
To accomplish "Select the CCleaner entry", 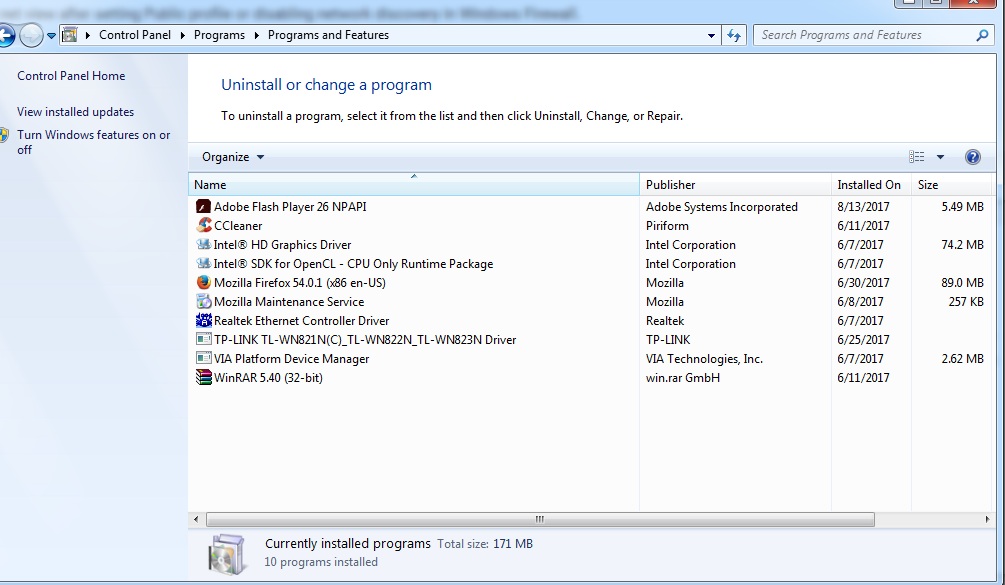I will click(238, 226).
